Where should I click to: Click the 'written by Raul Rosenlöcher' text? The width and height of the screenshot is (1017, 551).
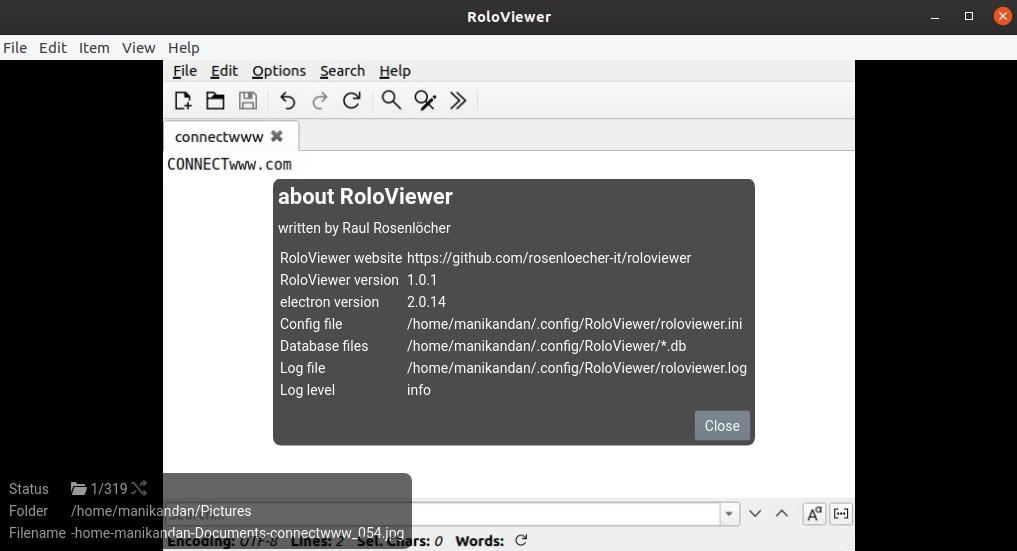(364, 228)
